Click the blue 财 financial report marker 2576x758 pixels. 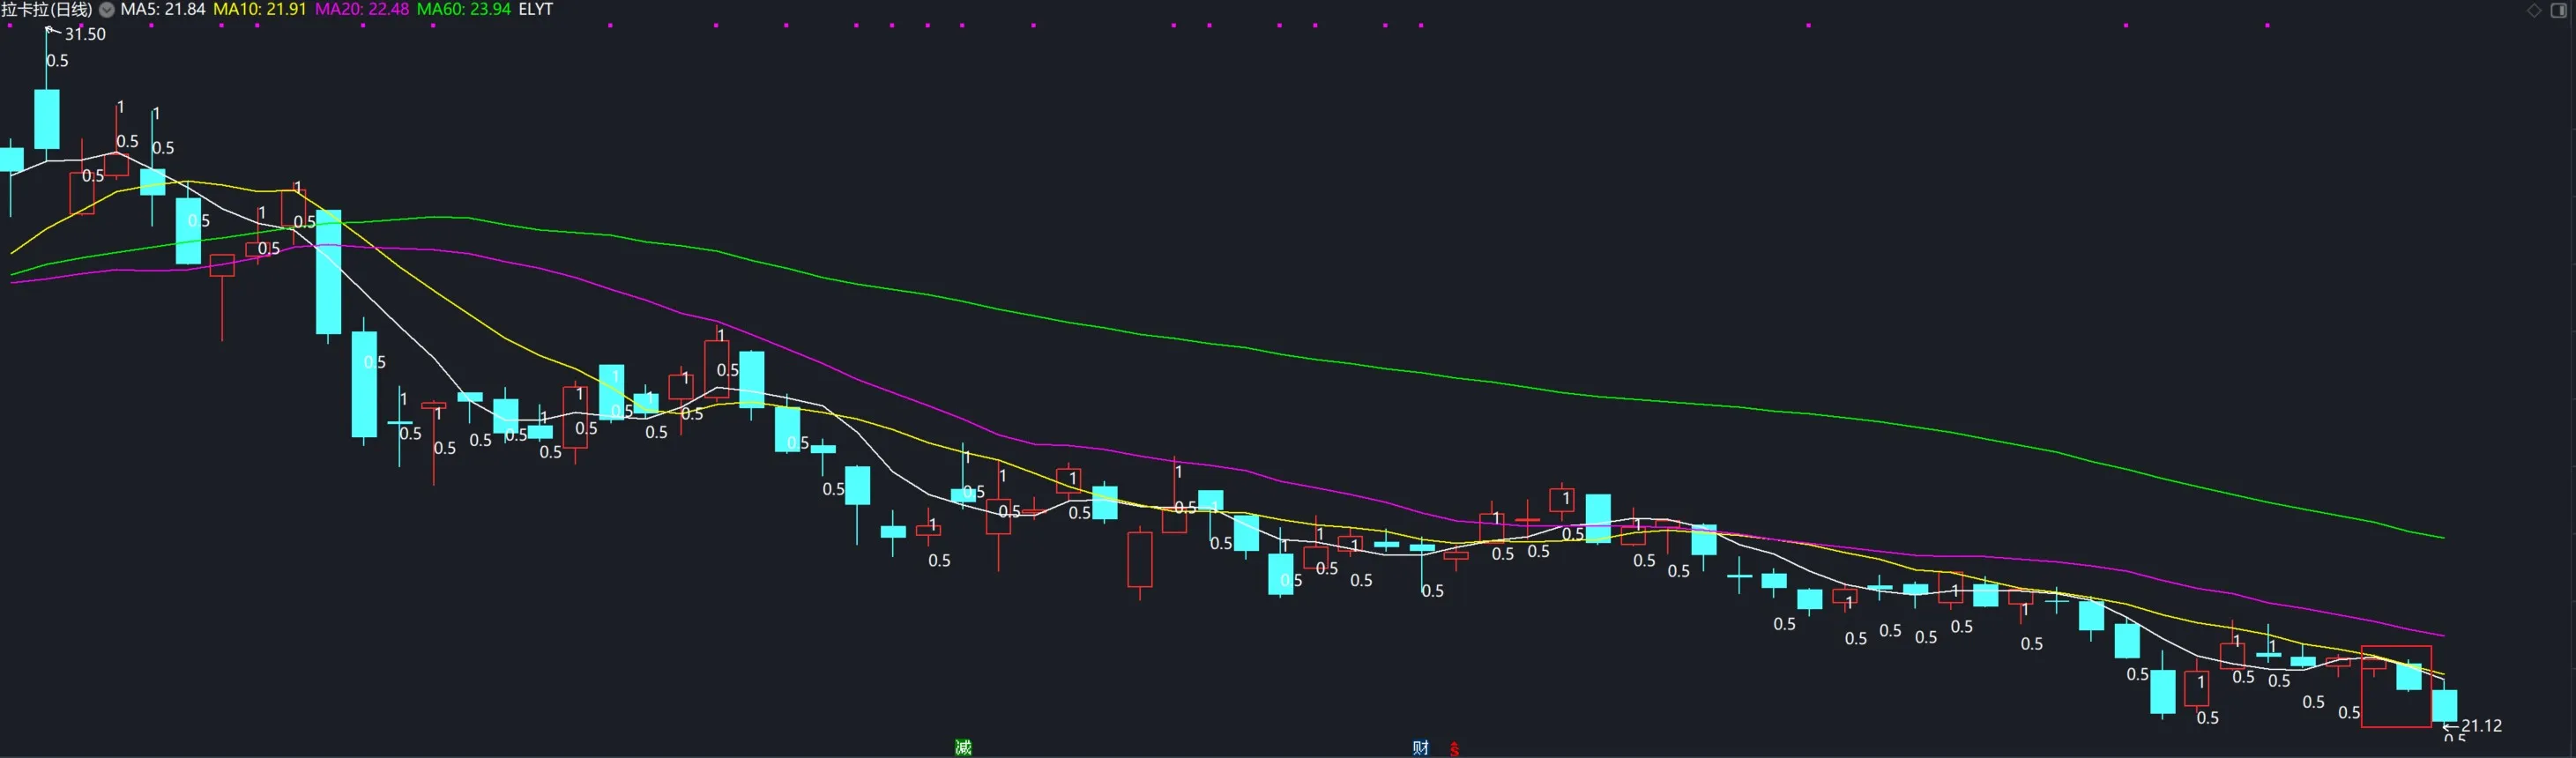click(1420, 747)
